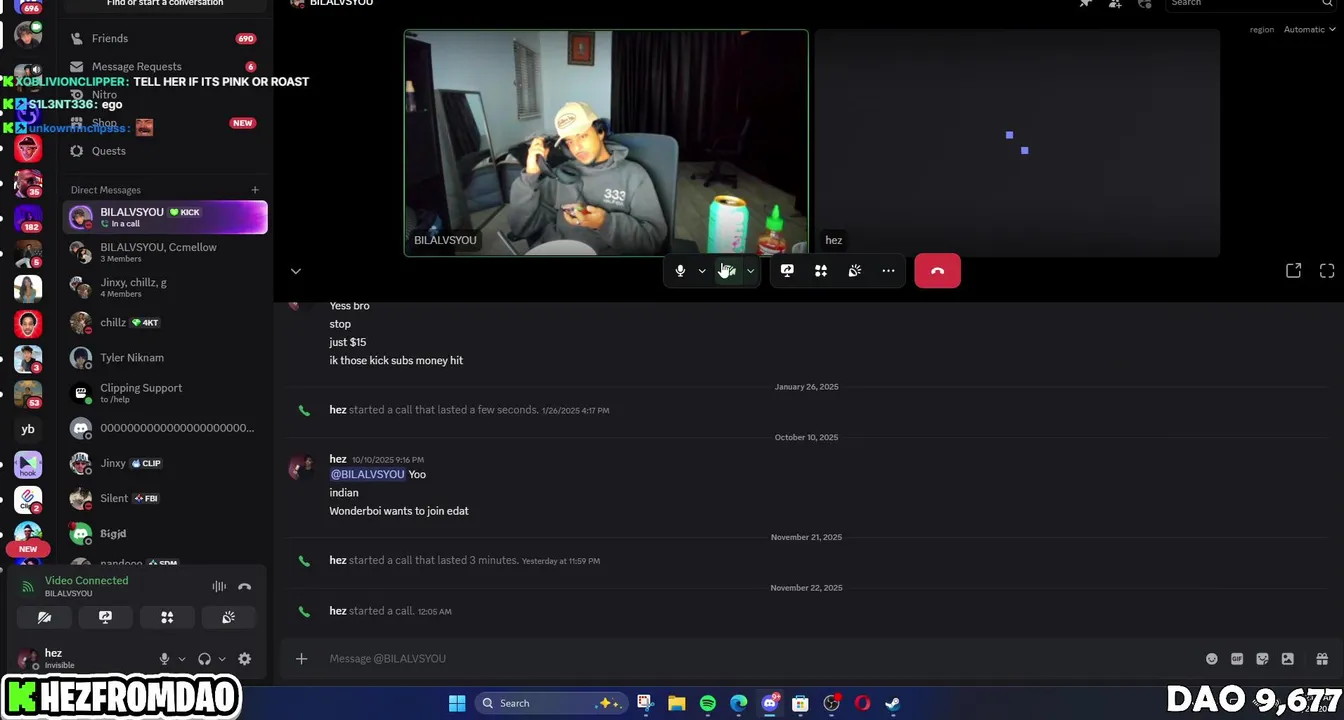This screenshot has height=720, width=1344.
Task: Open activities from voice panel
Action: tap(167, 618)
